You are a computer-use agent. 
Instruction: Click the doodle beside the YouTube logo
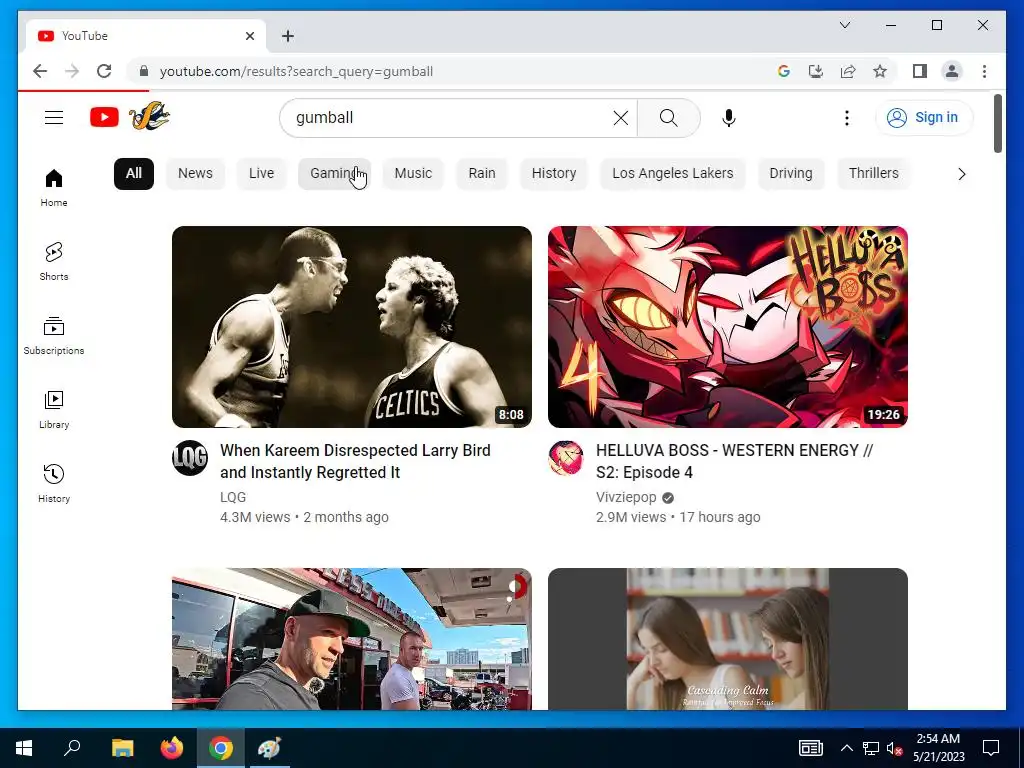150,116
